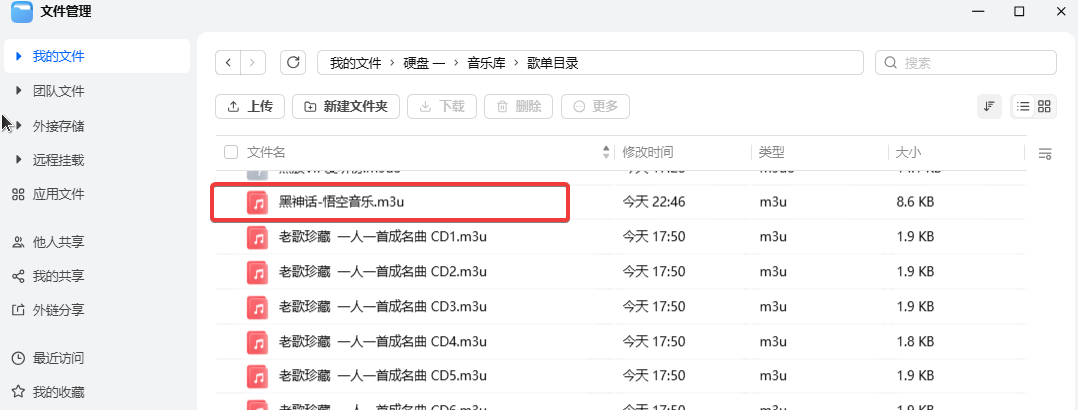Open the sort order button

[x=989, y=106]
